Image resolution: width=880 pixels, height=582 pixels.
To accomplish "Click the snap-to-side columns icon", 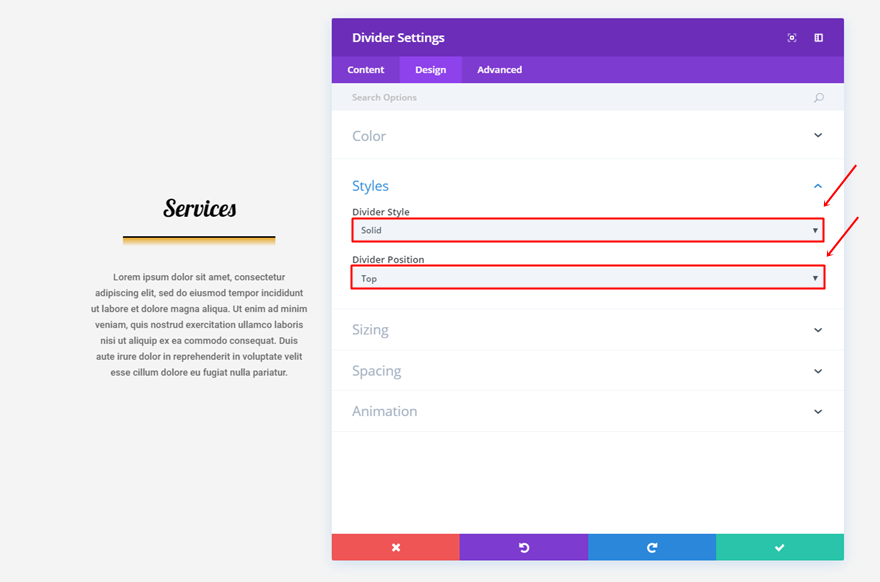I will click(818, 38).
